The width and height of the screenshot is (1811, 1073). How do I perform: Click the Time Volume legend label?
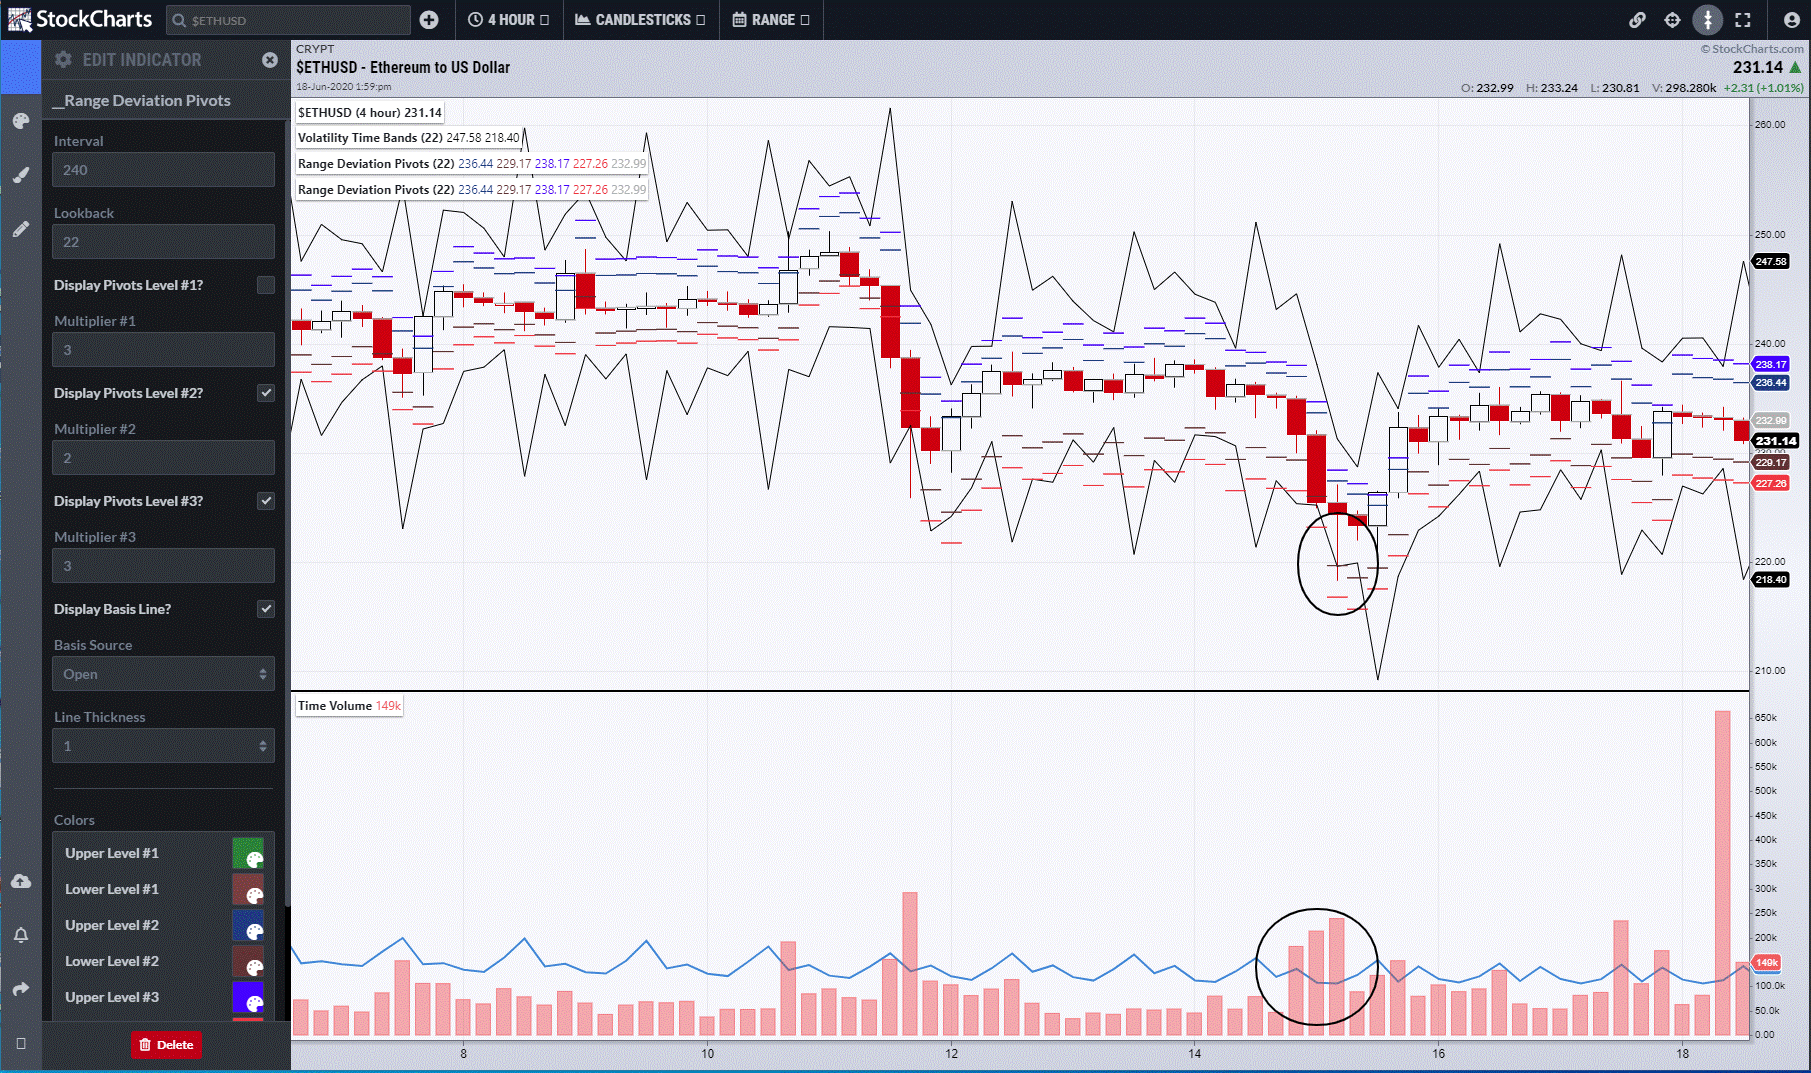click(349, 706)
